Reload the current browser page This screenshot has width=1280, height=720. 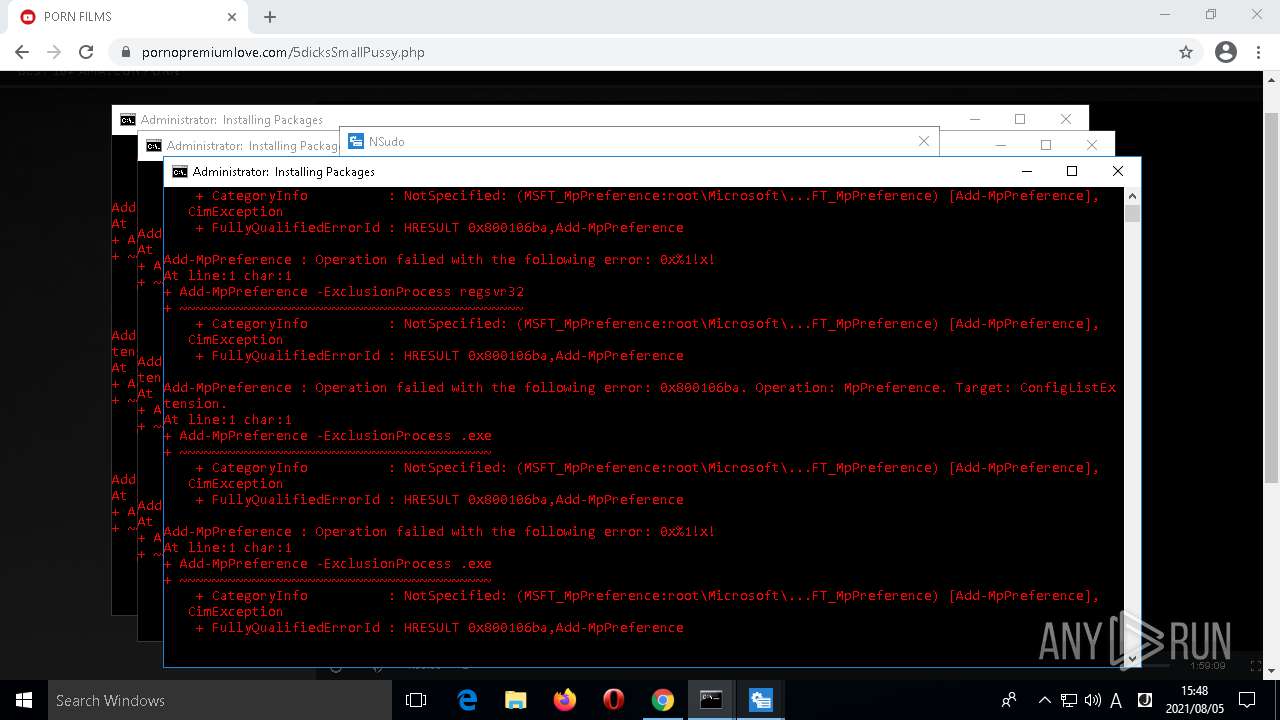click(x=86, y=52)
